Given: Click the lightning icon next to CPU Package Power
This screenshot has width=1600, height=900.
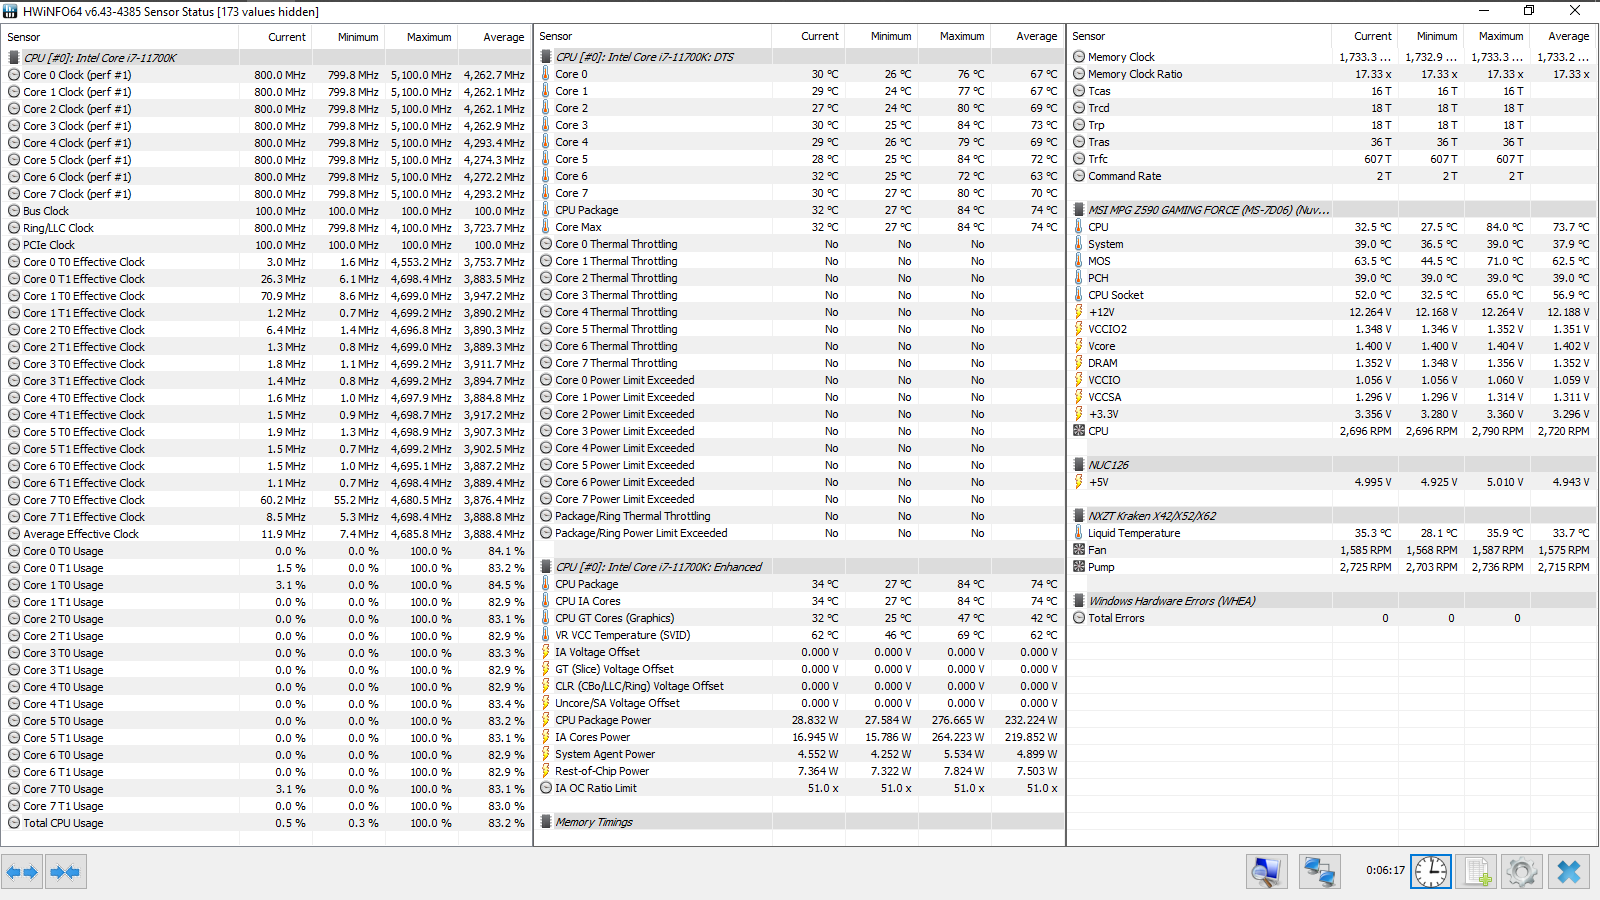Looking at the screenshot, I should [546, 720].
